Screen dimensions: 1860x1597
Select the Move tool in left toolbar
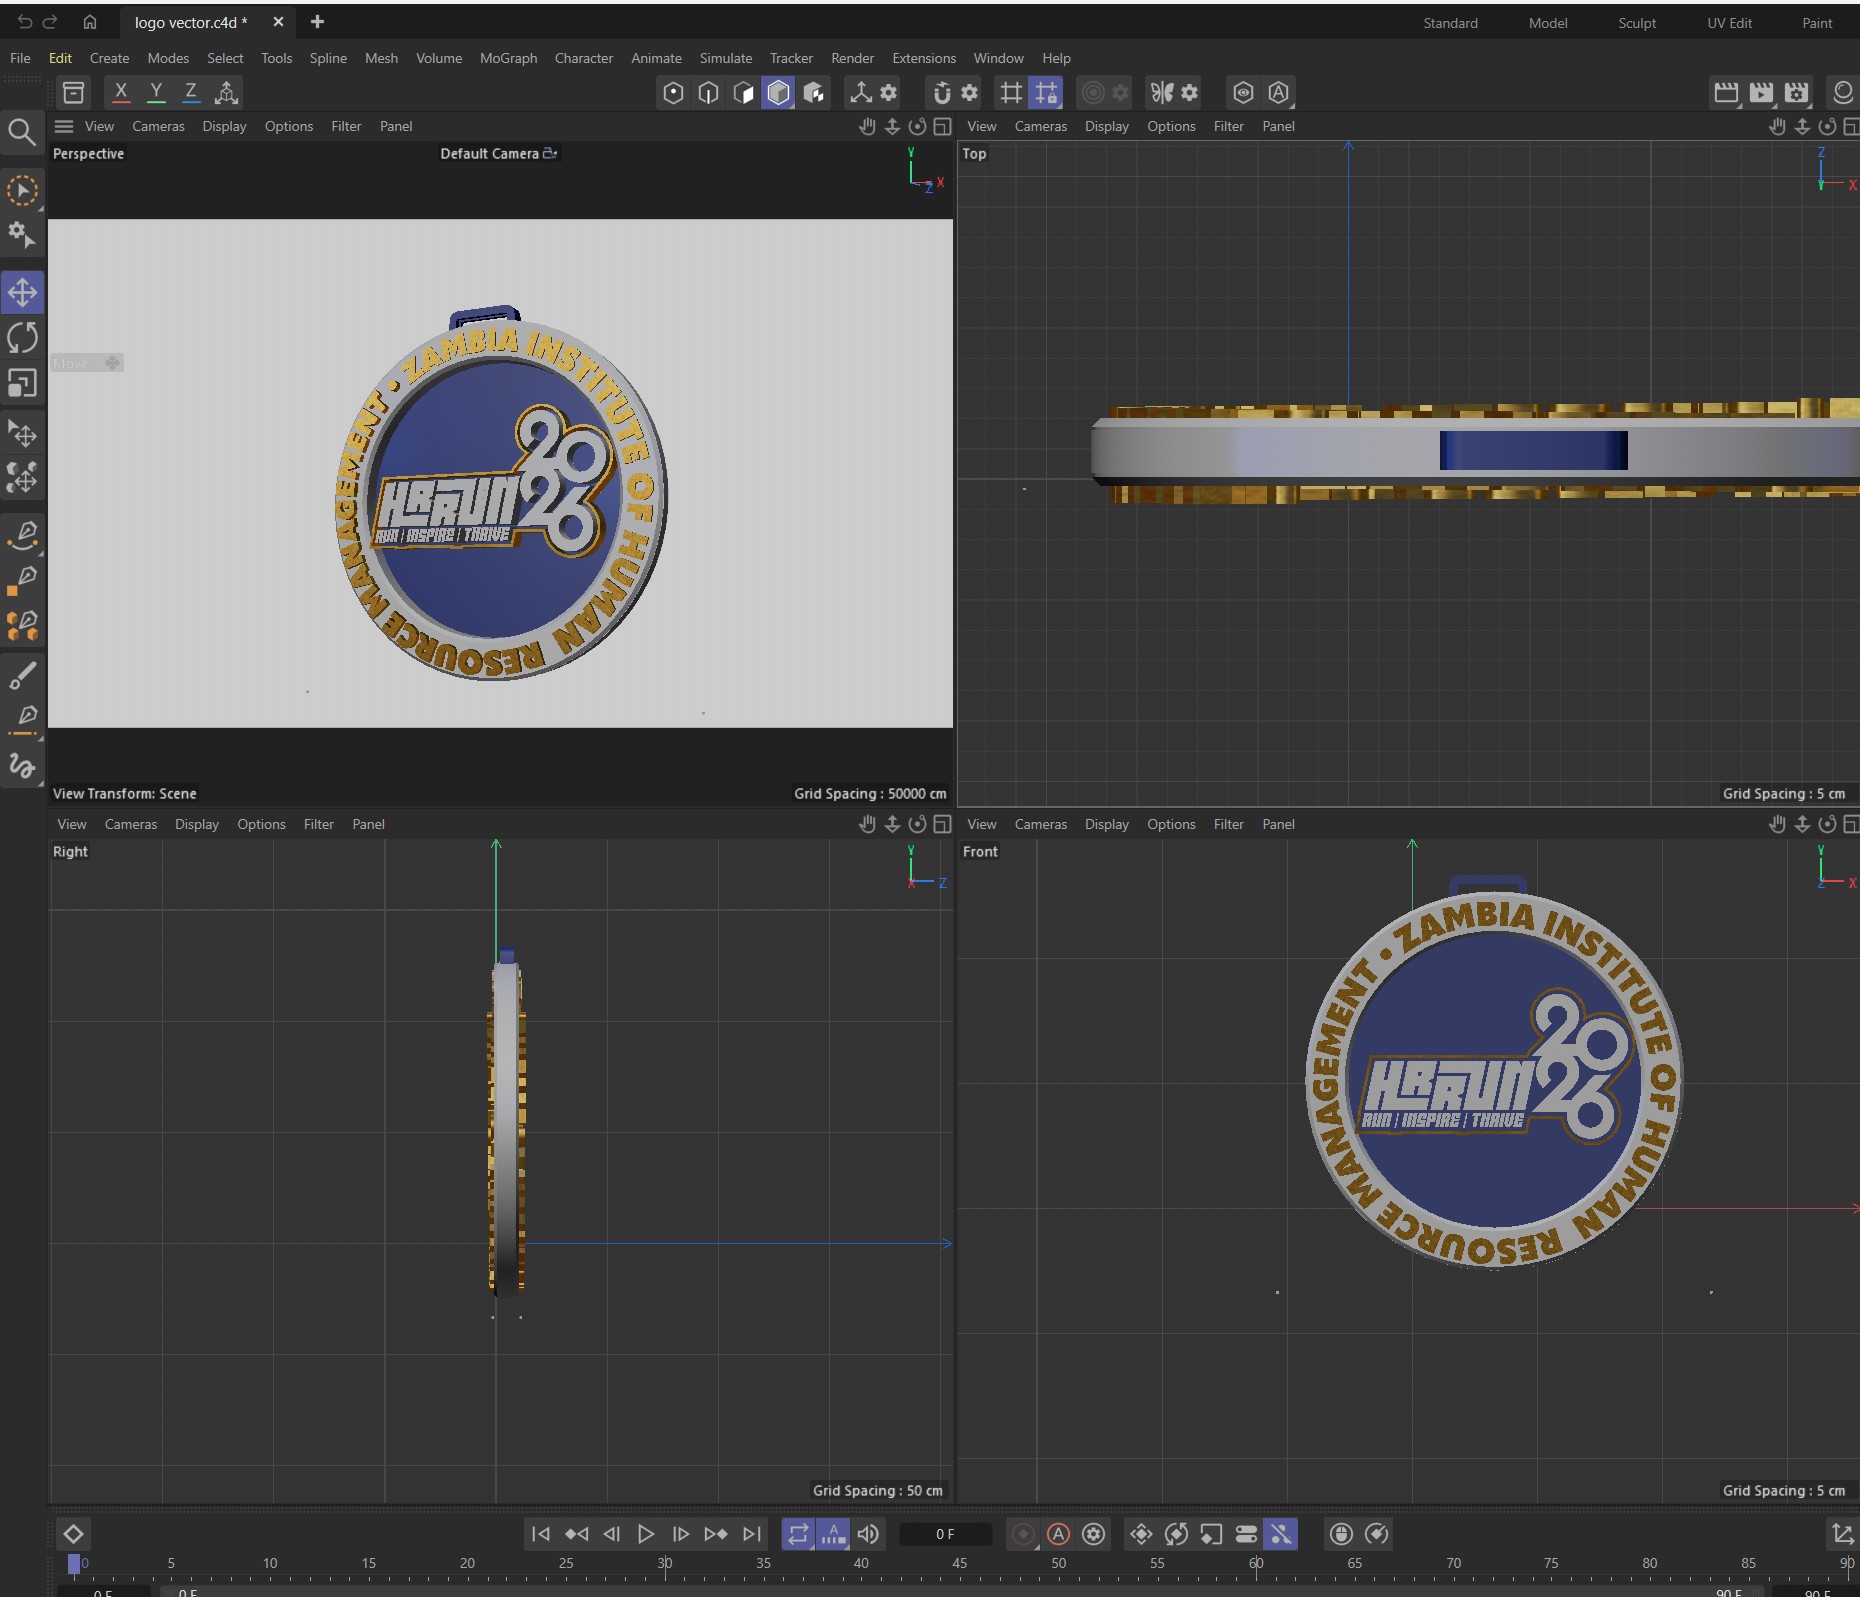click(x=22, y=293)
